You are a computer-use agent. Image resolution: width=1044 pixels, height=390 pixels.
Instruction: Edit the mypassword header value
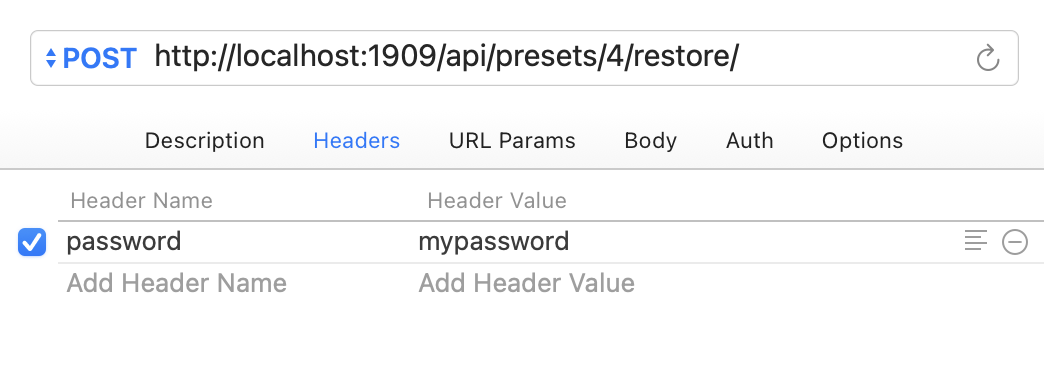[x=493, y=242]
